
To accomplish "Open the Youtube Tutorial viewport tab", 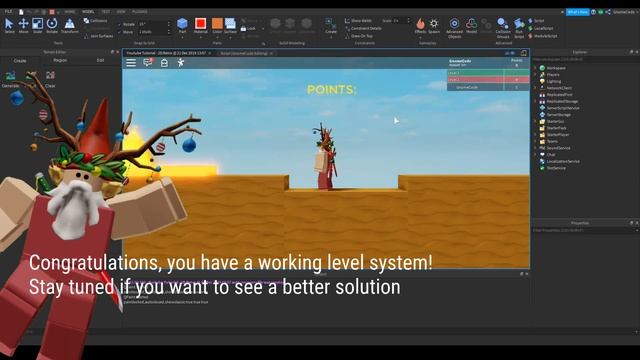I will 168,53.
